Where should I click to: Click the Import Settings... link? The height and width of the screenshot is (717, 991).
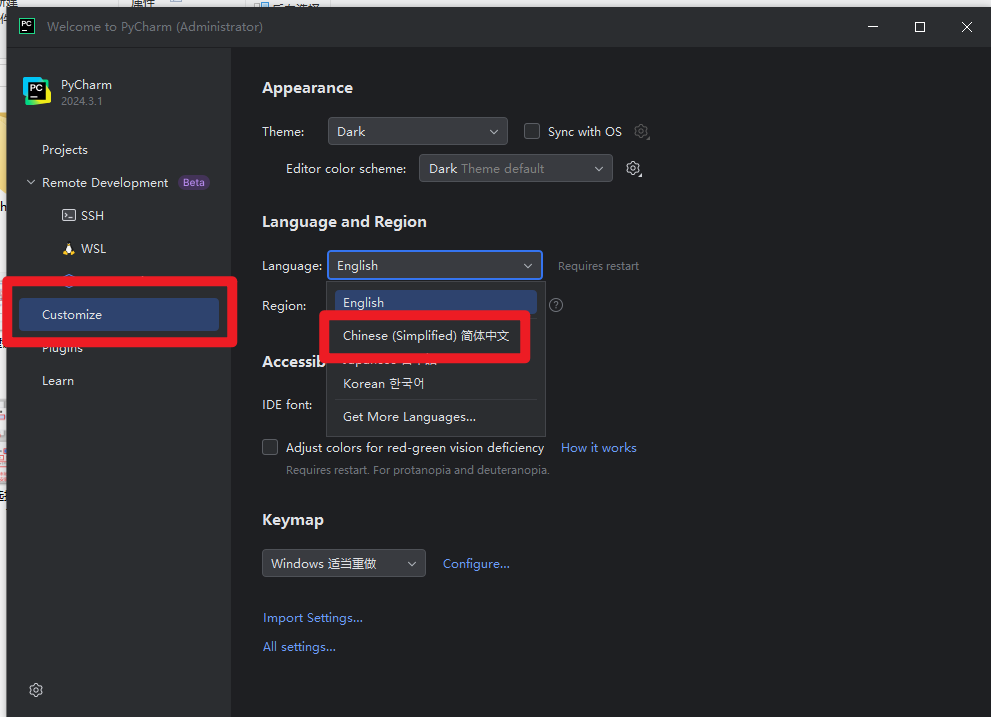tap(313, 618)
